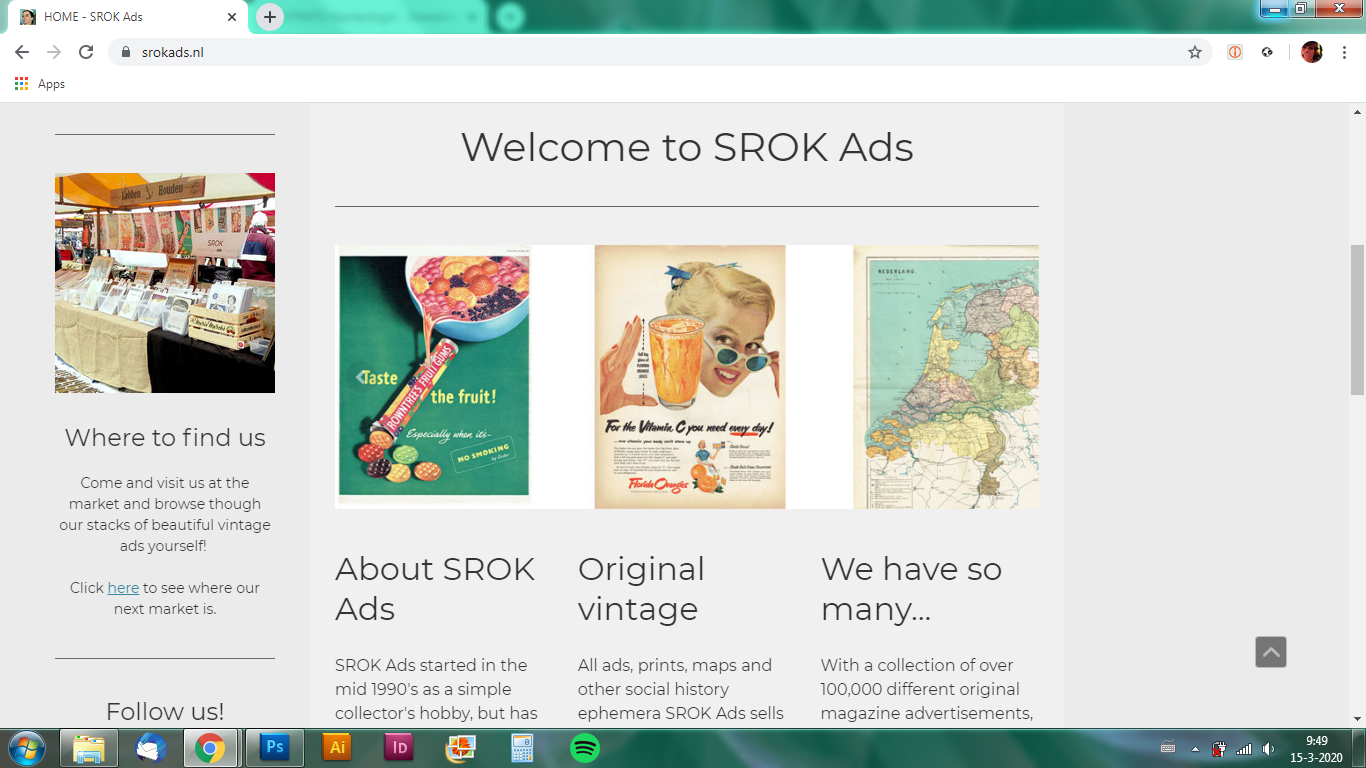Click the back-to-top arrow button

(1271, 652)
